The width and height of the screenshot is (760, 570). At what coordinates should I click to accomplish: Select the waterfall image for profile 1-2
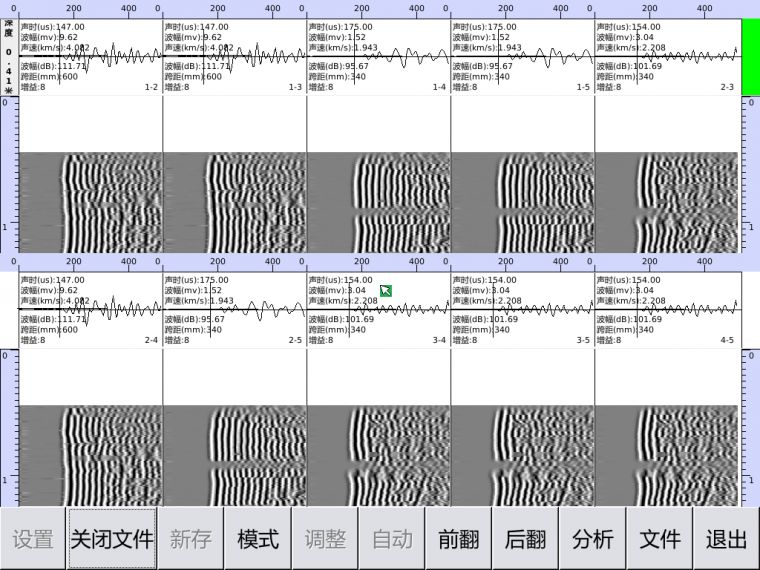[x=90, y=175]
